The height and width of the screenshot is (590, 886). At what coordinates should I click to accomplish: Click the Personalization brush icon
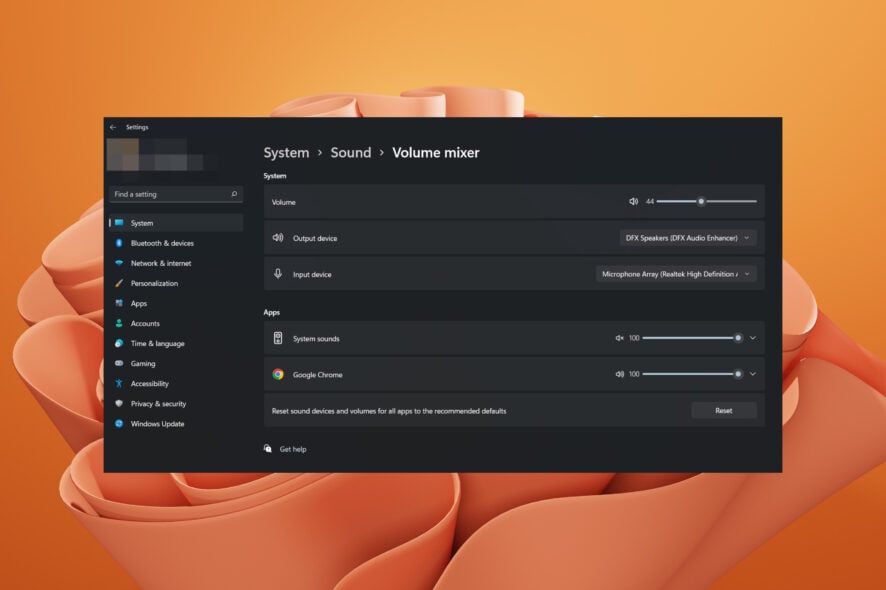(x=119, y=283)
